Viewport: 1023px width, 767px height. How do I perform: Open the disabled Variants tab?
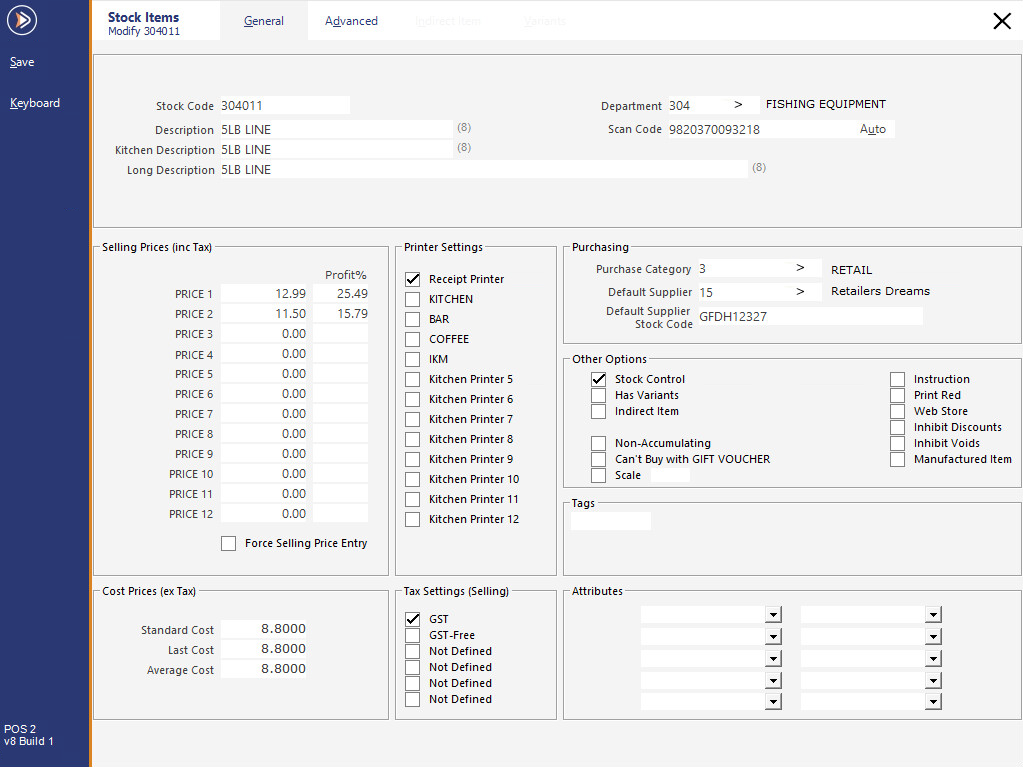[x=545, y=21]
